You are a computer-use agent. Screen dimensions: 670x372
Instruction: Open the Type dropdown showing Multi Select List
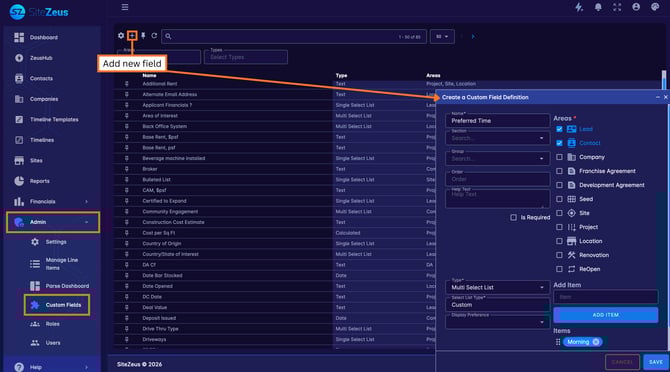tap(497, 287)
